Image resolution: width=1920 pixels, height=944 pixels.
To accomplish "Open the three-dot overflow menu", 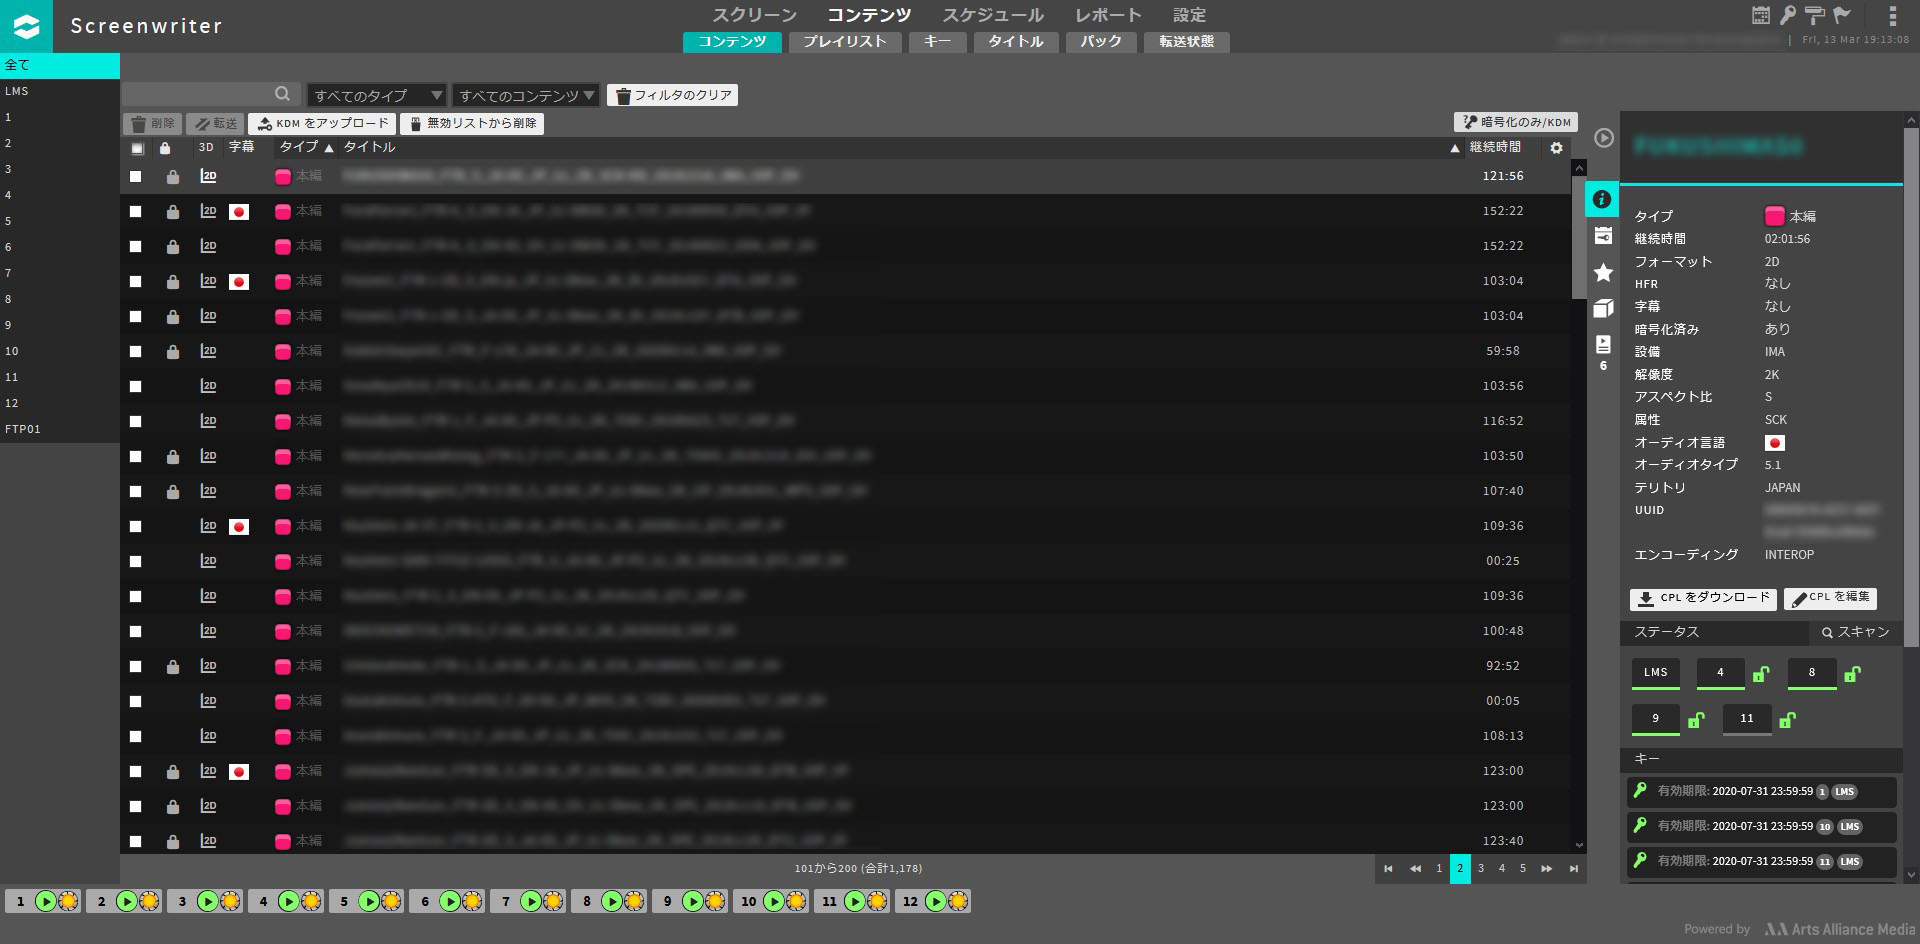I will coord(1892,15).
